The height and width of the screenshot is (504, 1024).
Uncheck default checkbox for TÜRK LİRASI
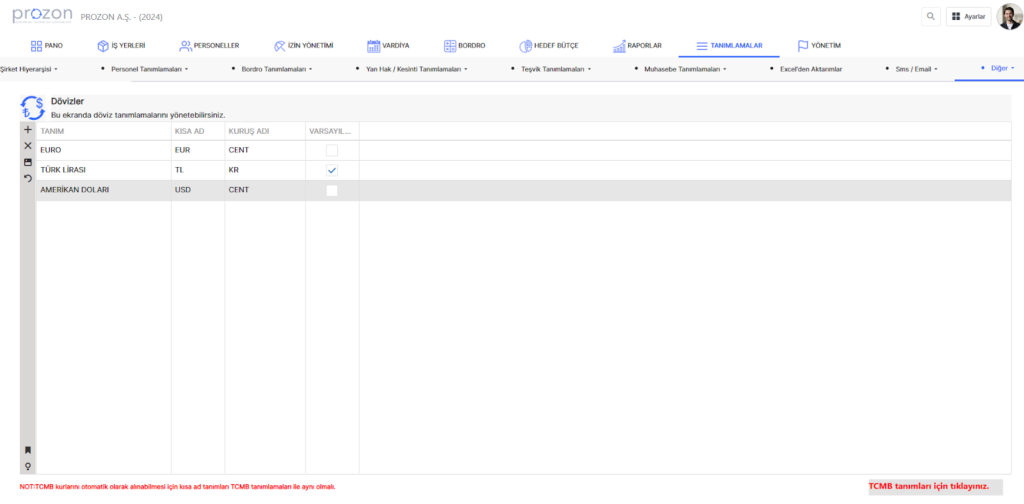coord(332,170)
